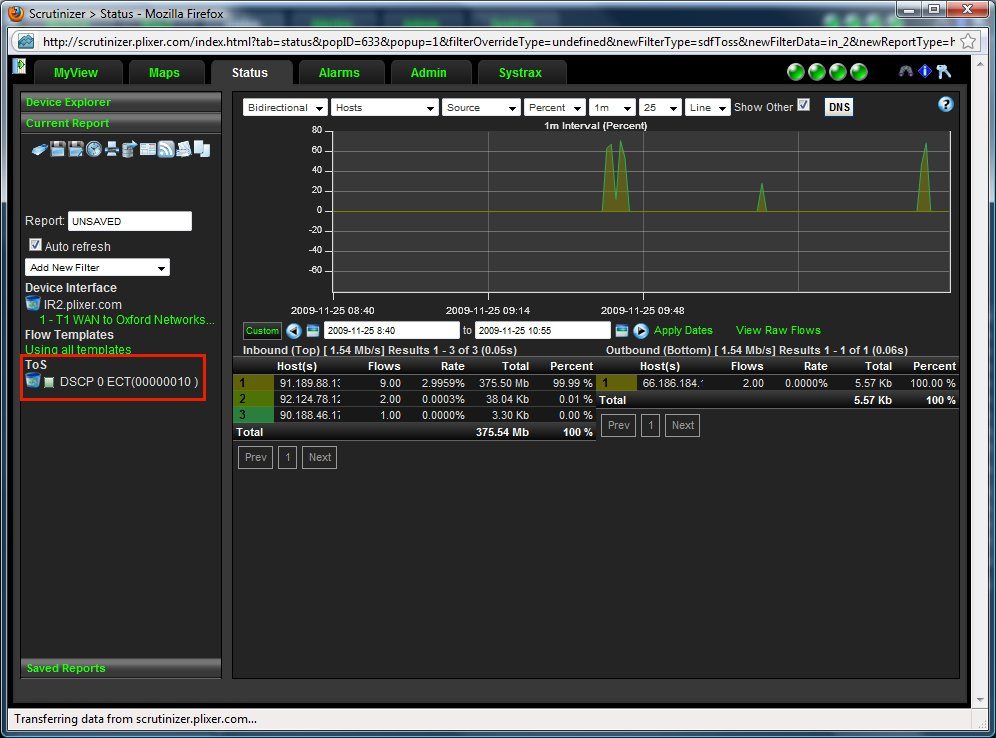Open the calendar icon for the end date
This screenshot has height=738, width=996.
(622, 330)
